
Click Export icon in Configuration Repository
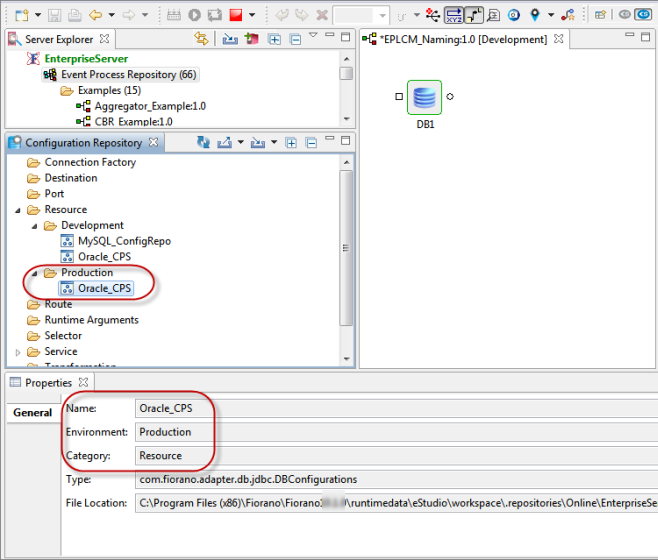(x=225, y=143)
